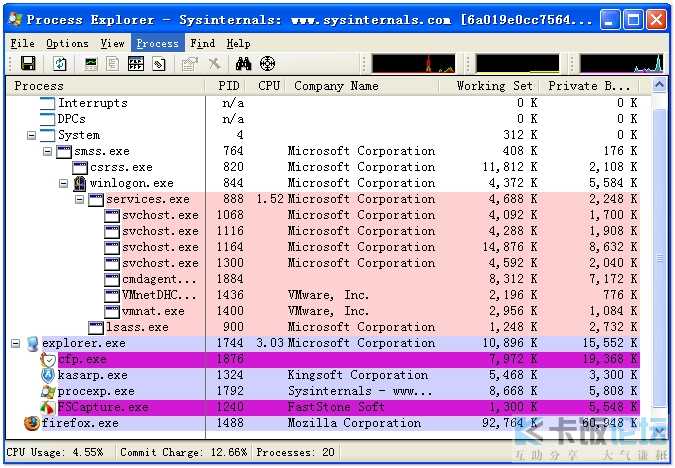Click the vmnat.exe window icon
The height and width of the screenshot is (468, 675).
112,312
